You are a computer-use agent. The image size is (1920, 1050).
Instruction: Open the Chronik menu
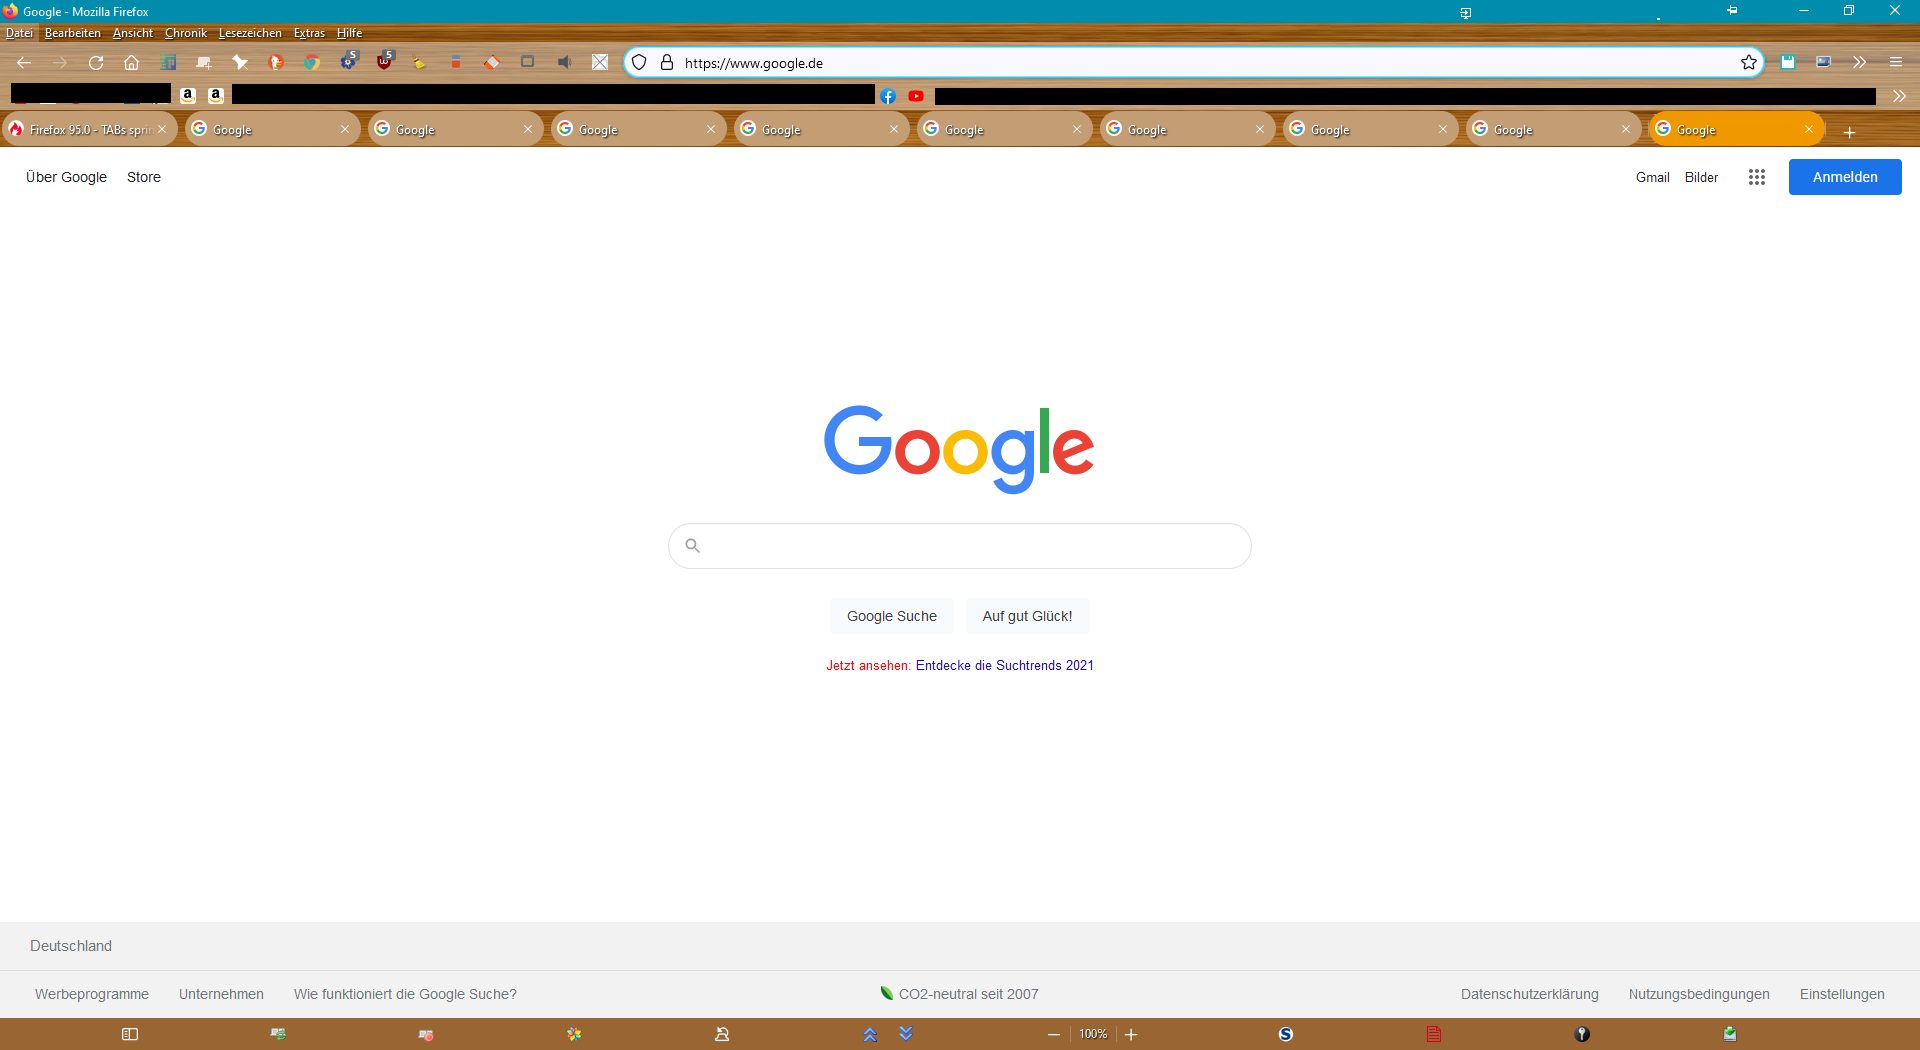186,33
